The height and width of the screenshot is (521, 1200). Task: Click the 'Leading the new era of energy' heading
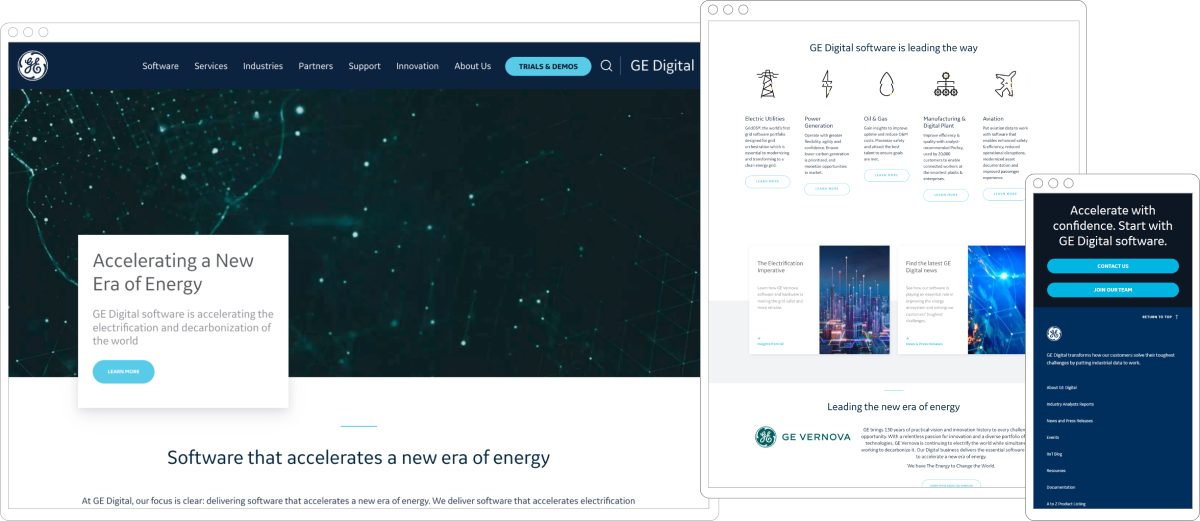(x=893, y=407)
